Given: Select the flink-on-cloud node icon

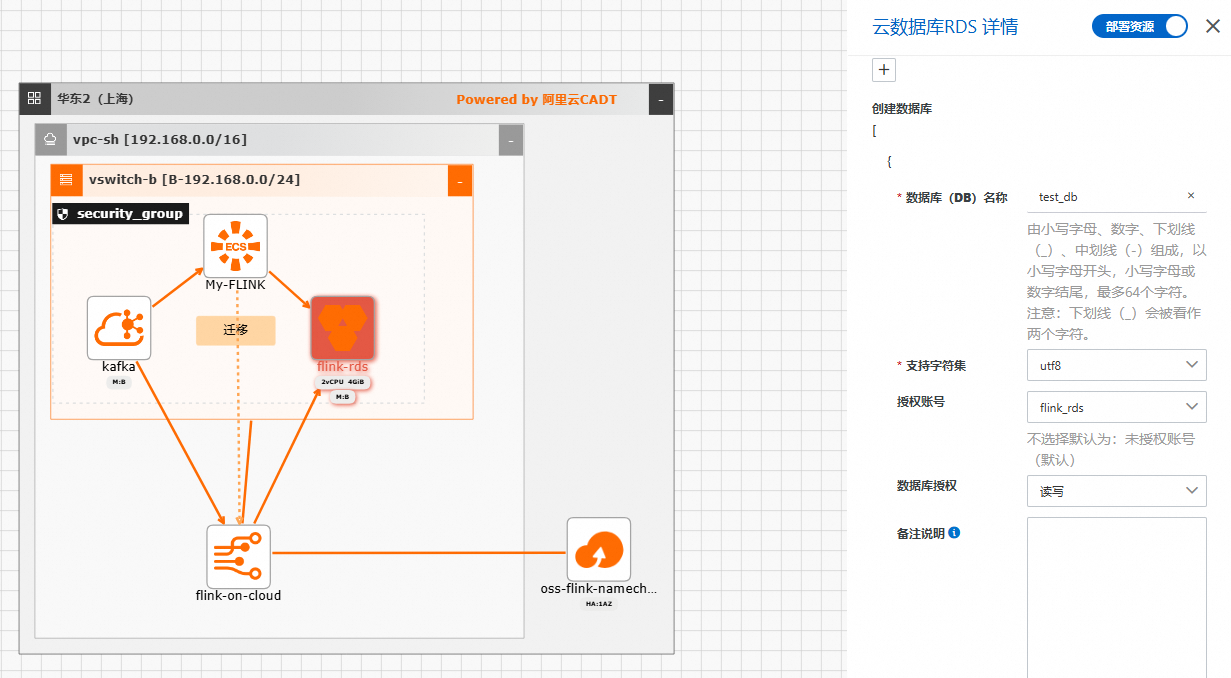Looking at the screenshot, I should 239,557.
